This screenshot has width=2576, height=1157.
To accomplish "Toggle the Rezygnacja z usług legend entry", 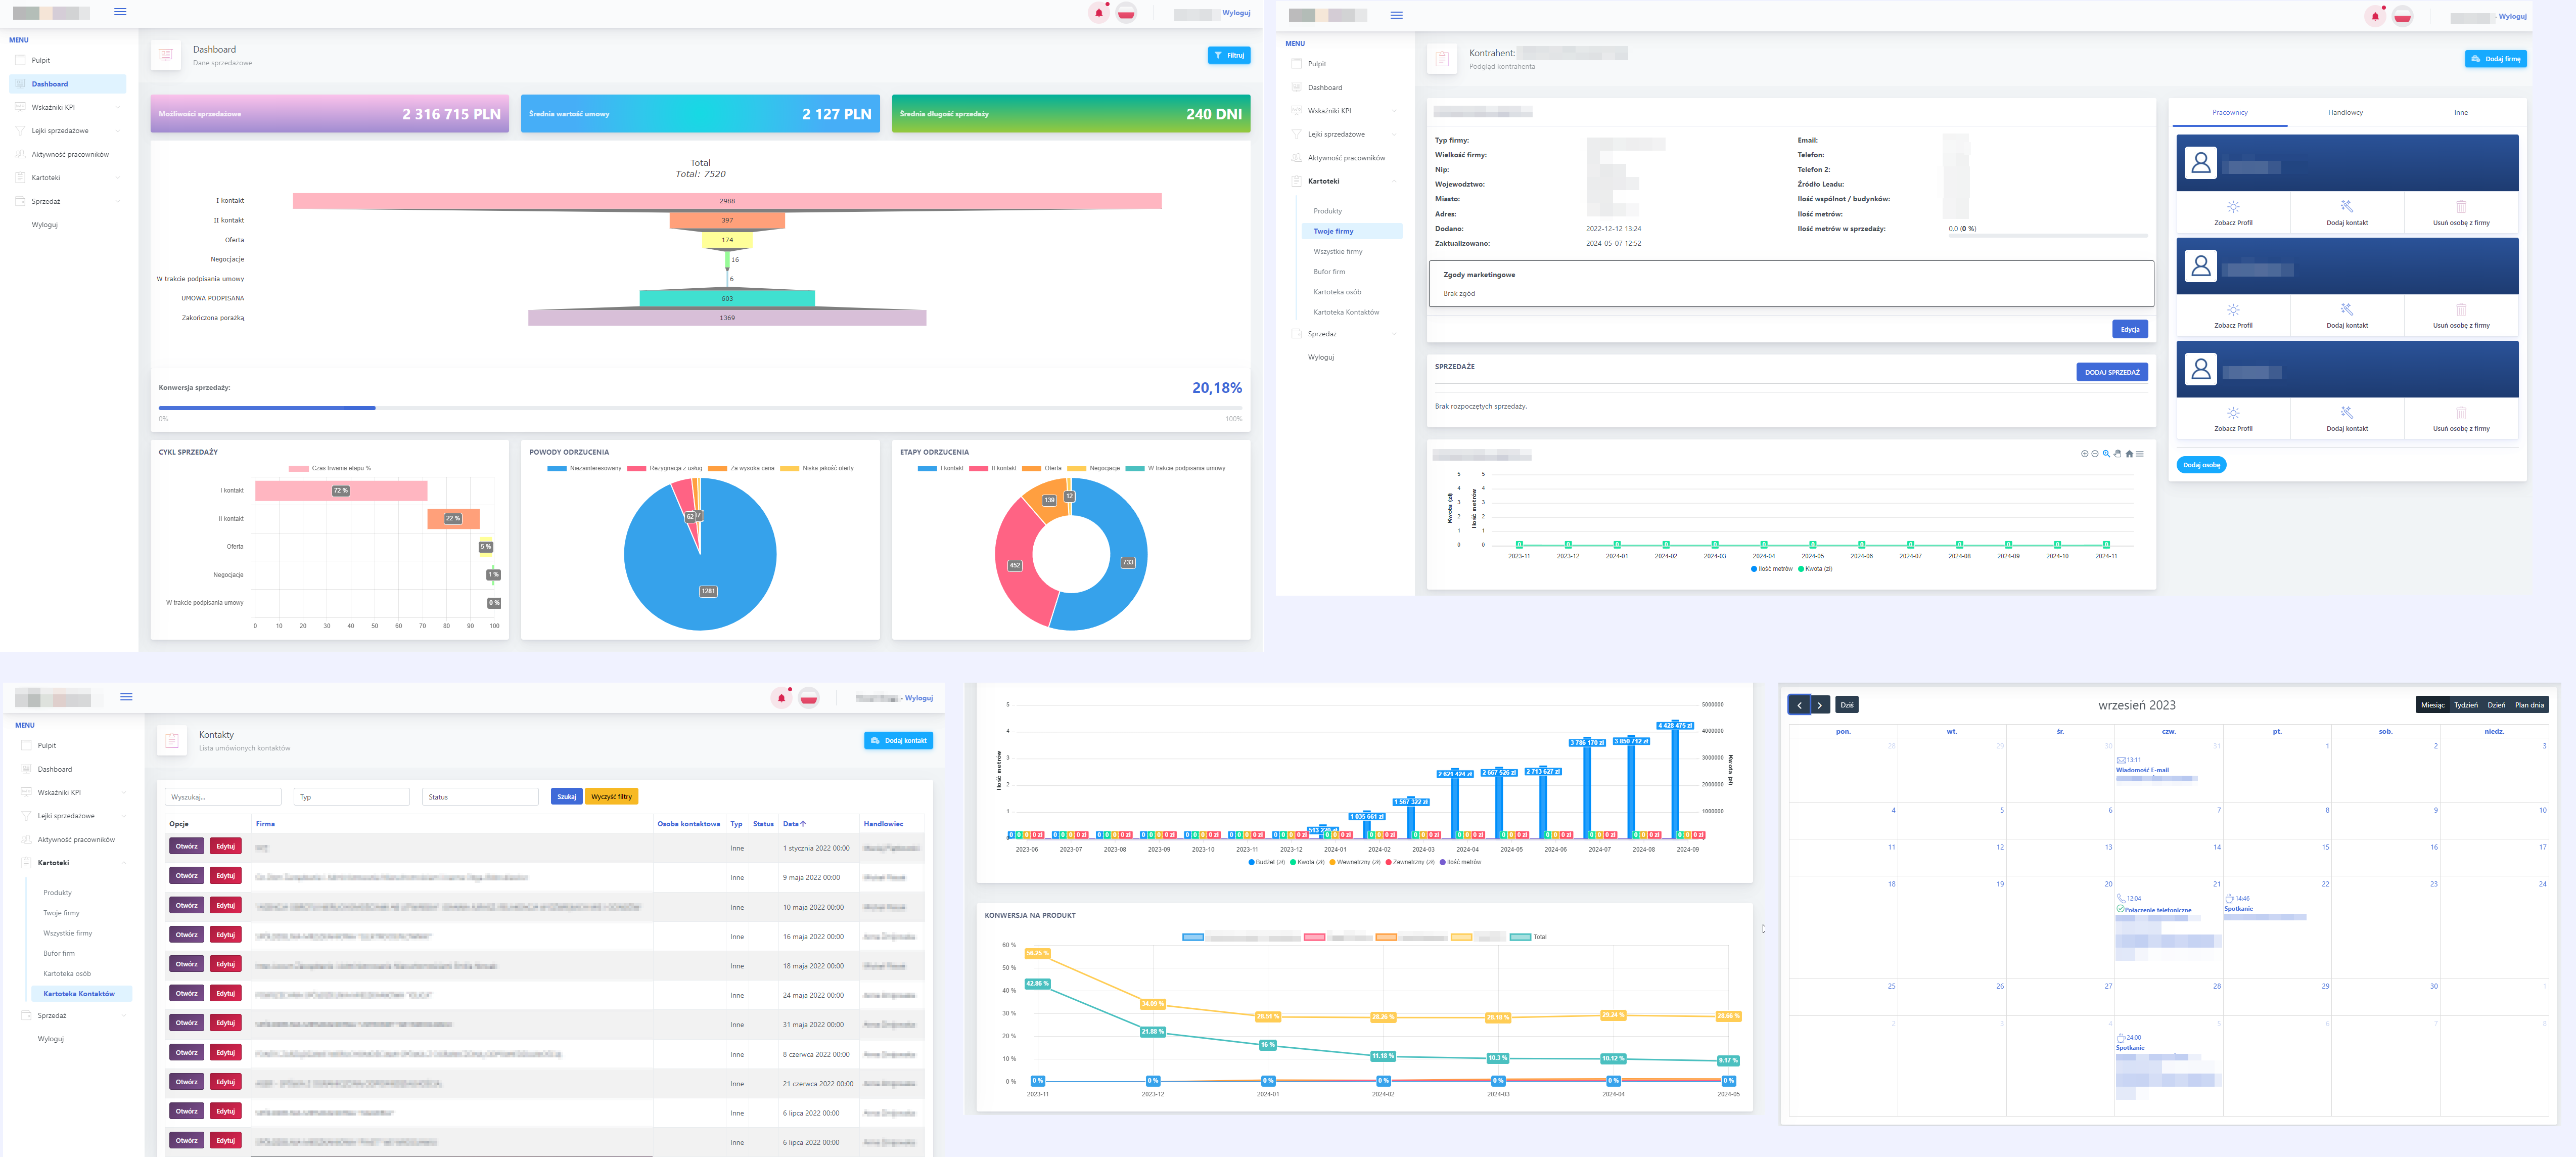I will pyautogui.click(x=665, y=468).
